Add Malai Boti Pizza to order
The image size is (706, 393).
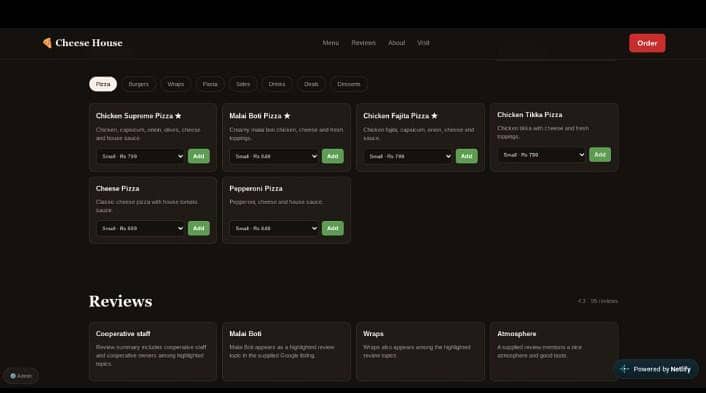point(333,156)
